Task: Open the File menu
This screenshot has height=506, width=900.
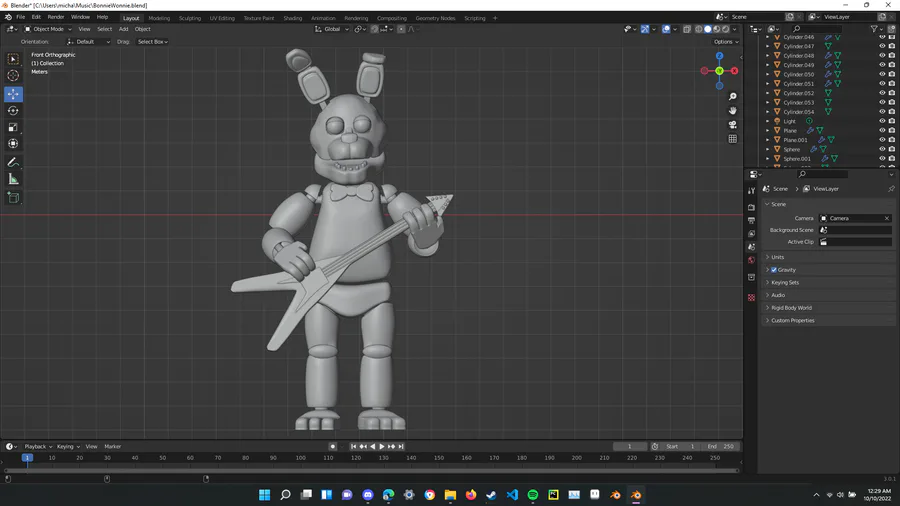Action: coord(21,17)
